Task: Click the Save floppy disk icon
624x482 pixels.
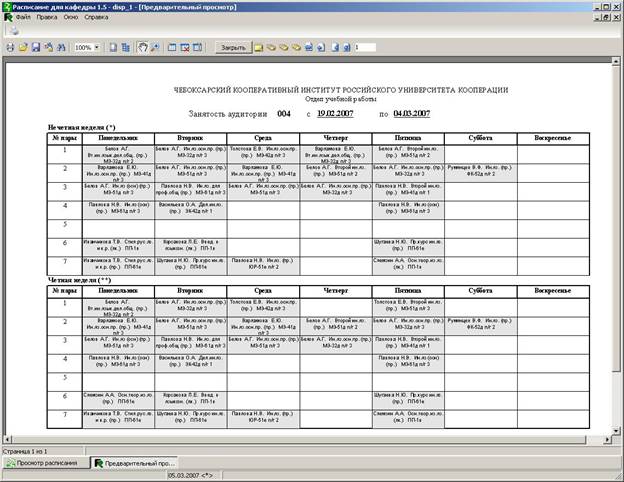Action: click(34, 47)
